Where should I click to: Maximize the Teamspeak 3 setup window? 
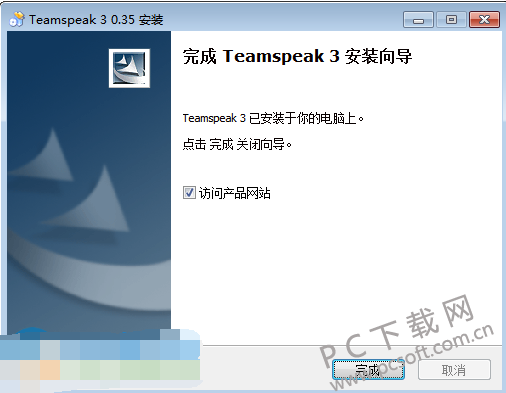[x=451, y=20]
